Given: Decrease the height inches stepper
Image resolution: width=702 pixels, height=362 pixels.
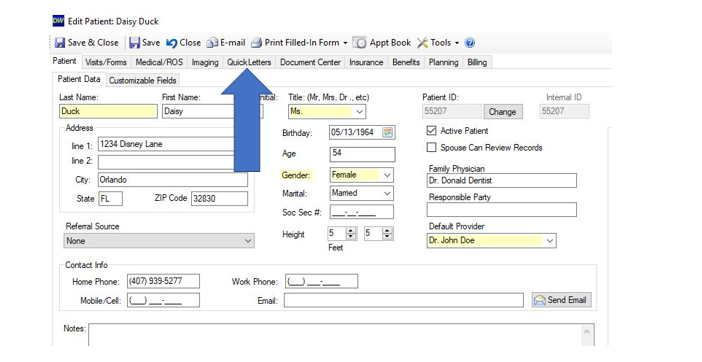Looking at the screenshot, I should pos(388,237).
